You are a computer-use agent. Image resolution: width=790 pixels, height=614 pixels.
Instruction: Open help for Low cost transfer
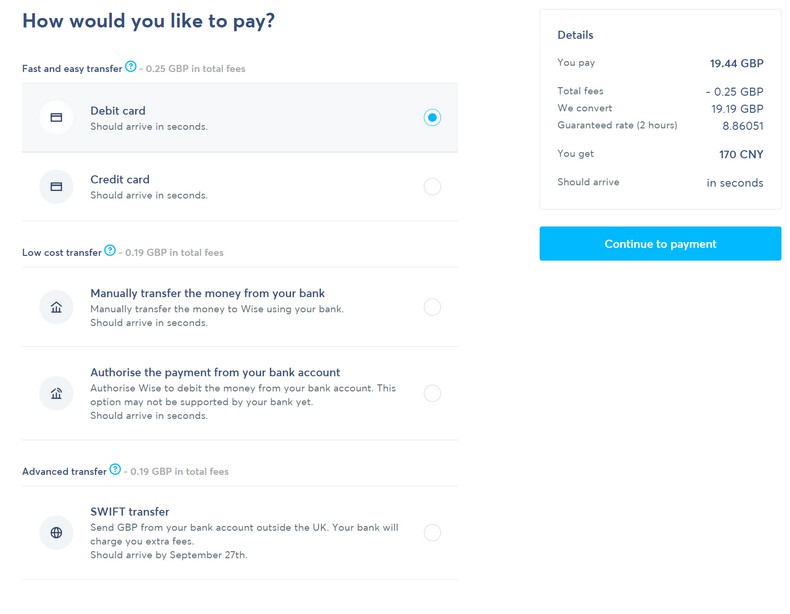point(110,251)
